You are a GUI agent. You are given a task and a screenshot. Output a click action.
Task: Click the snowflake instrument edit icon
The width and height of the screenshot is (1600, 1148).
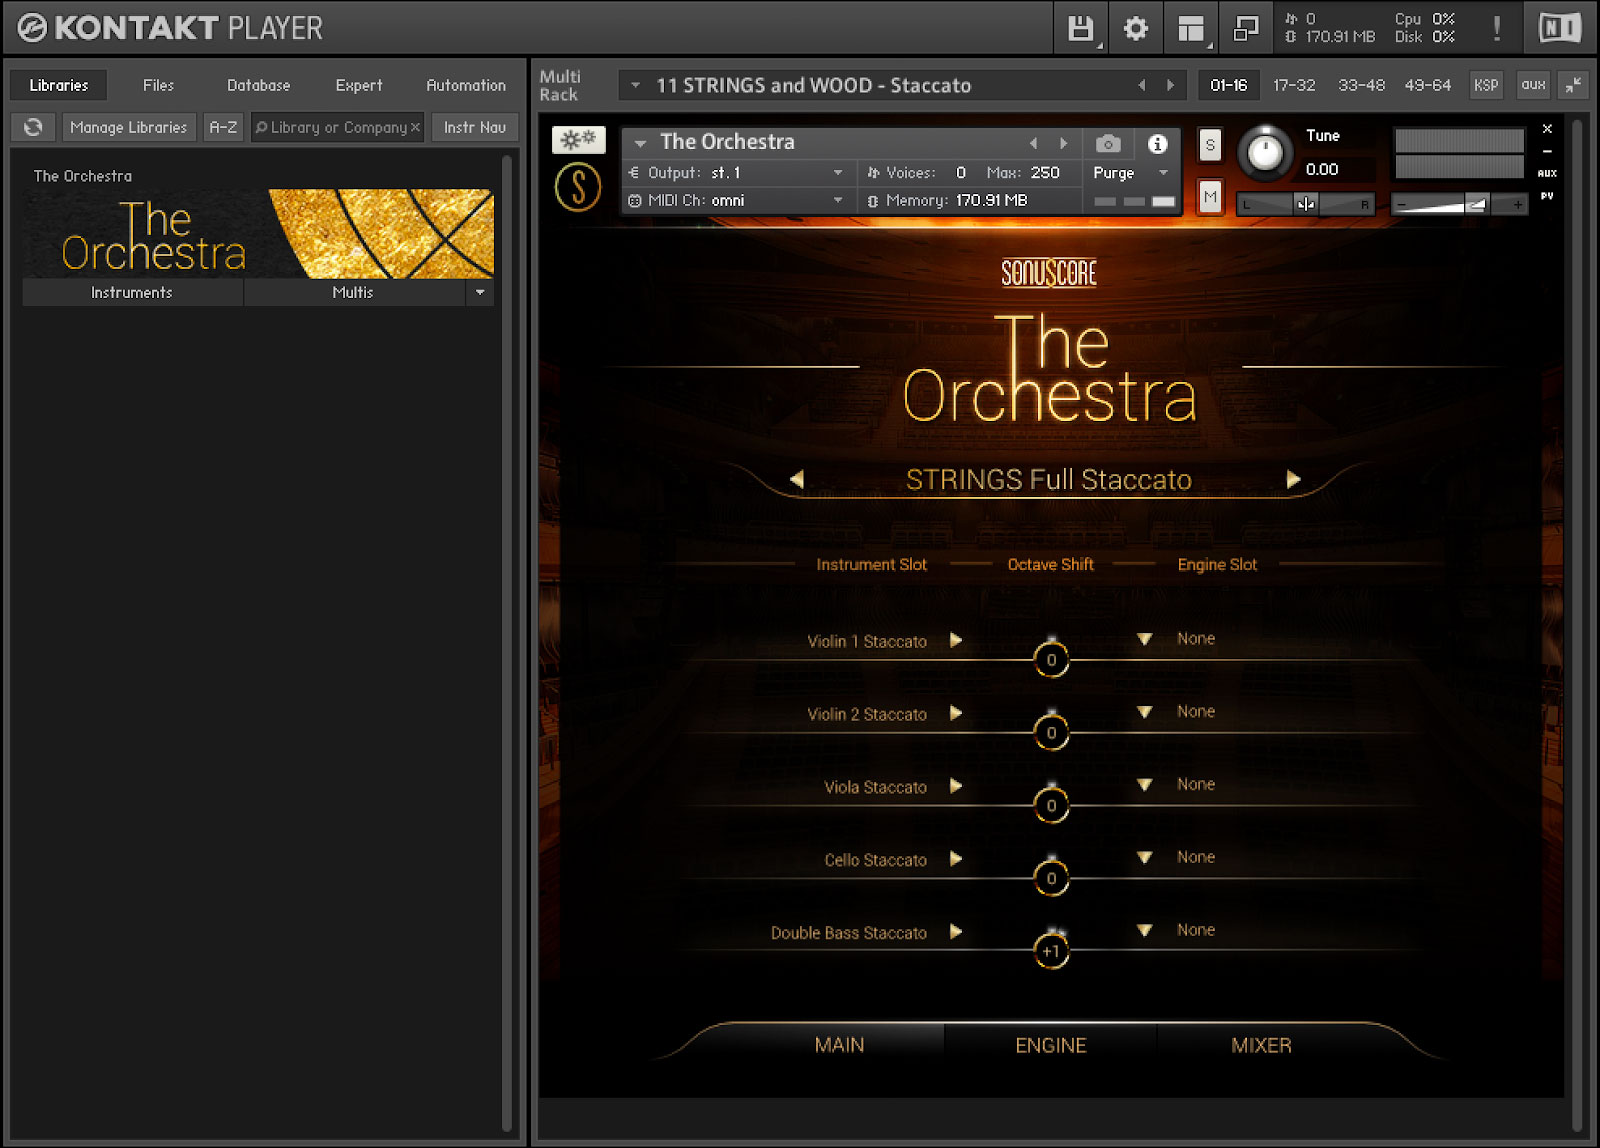(578, 139)
